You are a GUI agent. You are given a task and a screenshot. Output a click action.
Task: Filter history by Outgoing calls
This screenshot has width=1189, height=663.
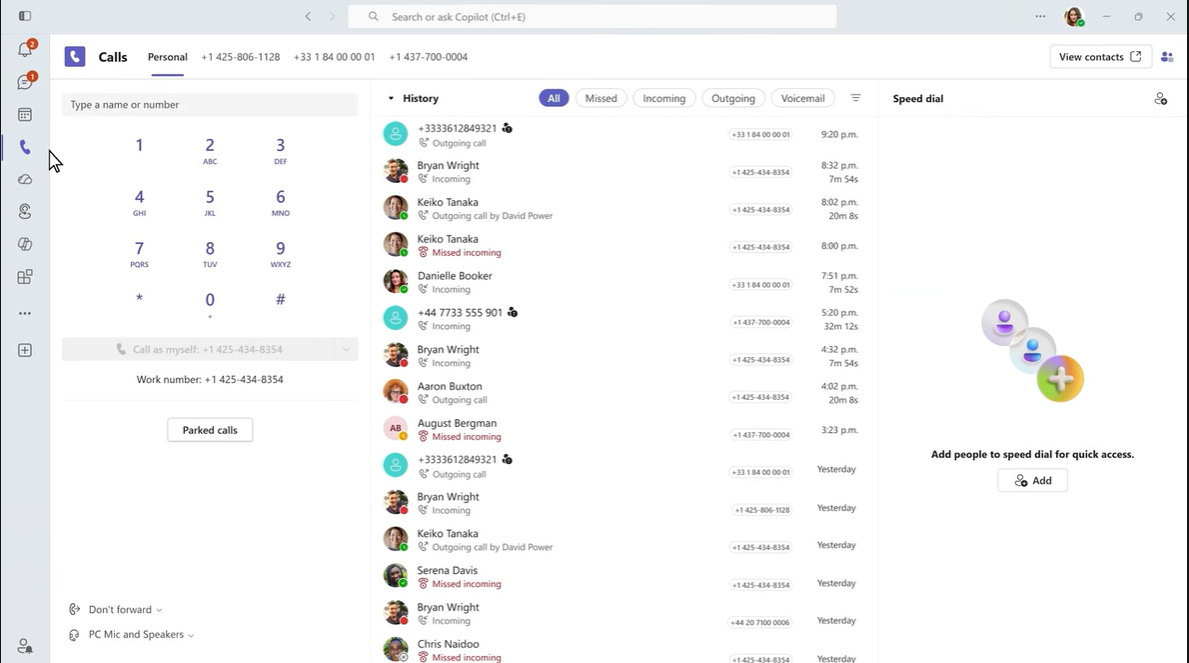click(x=733, y=98)
